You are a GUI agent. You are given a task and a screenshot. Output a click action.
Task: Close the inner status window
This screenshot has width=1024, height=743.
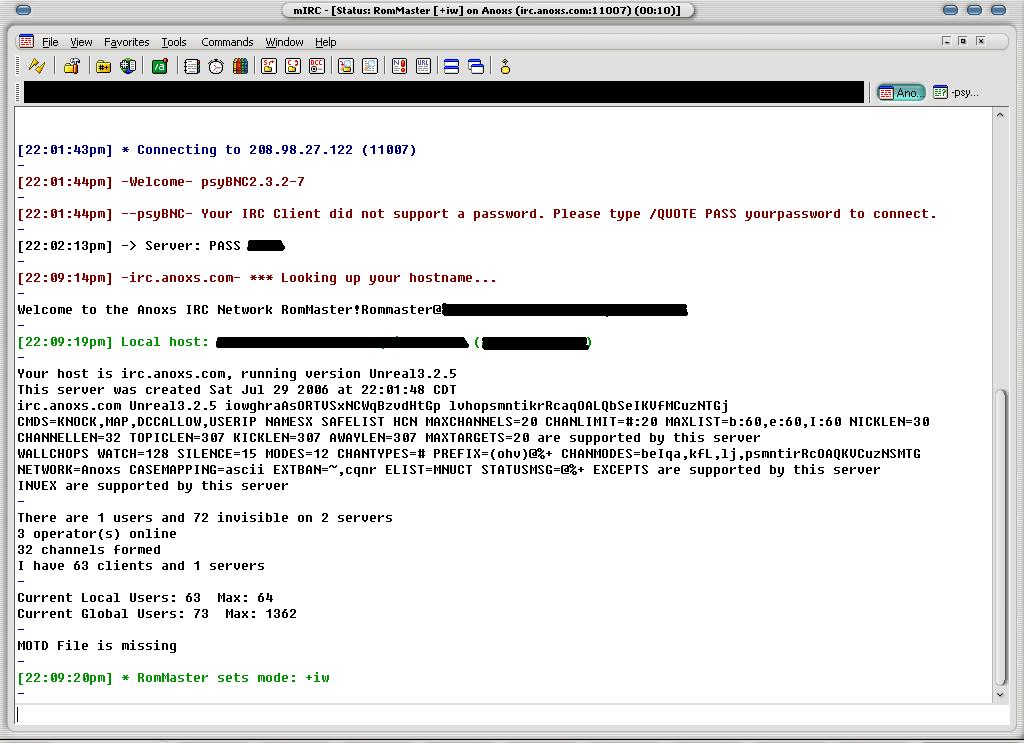coord(980,41)
